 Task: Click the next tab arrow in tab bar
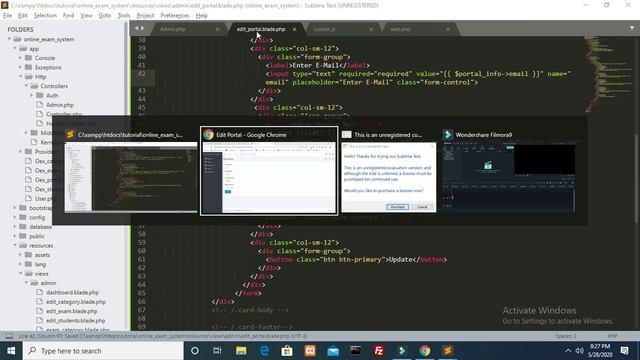pyautogui.click(x=142, y=28)
